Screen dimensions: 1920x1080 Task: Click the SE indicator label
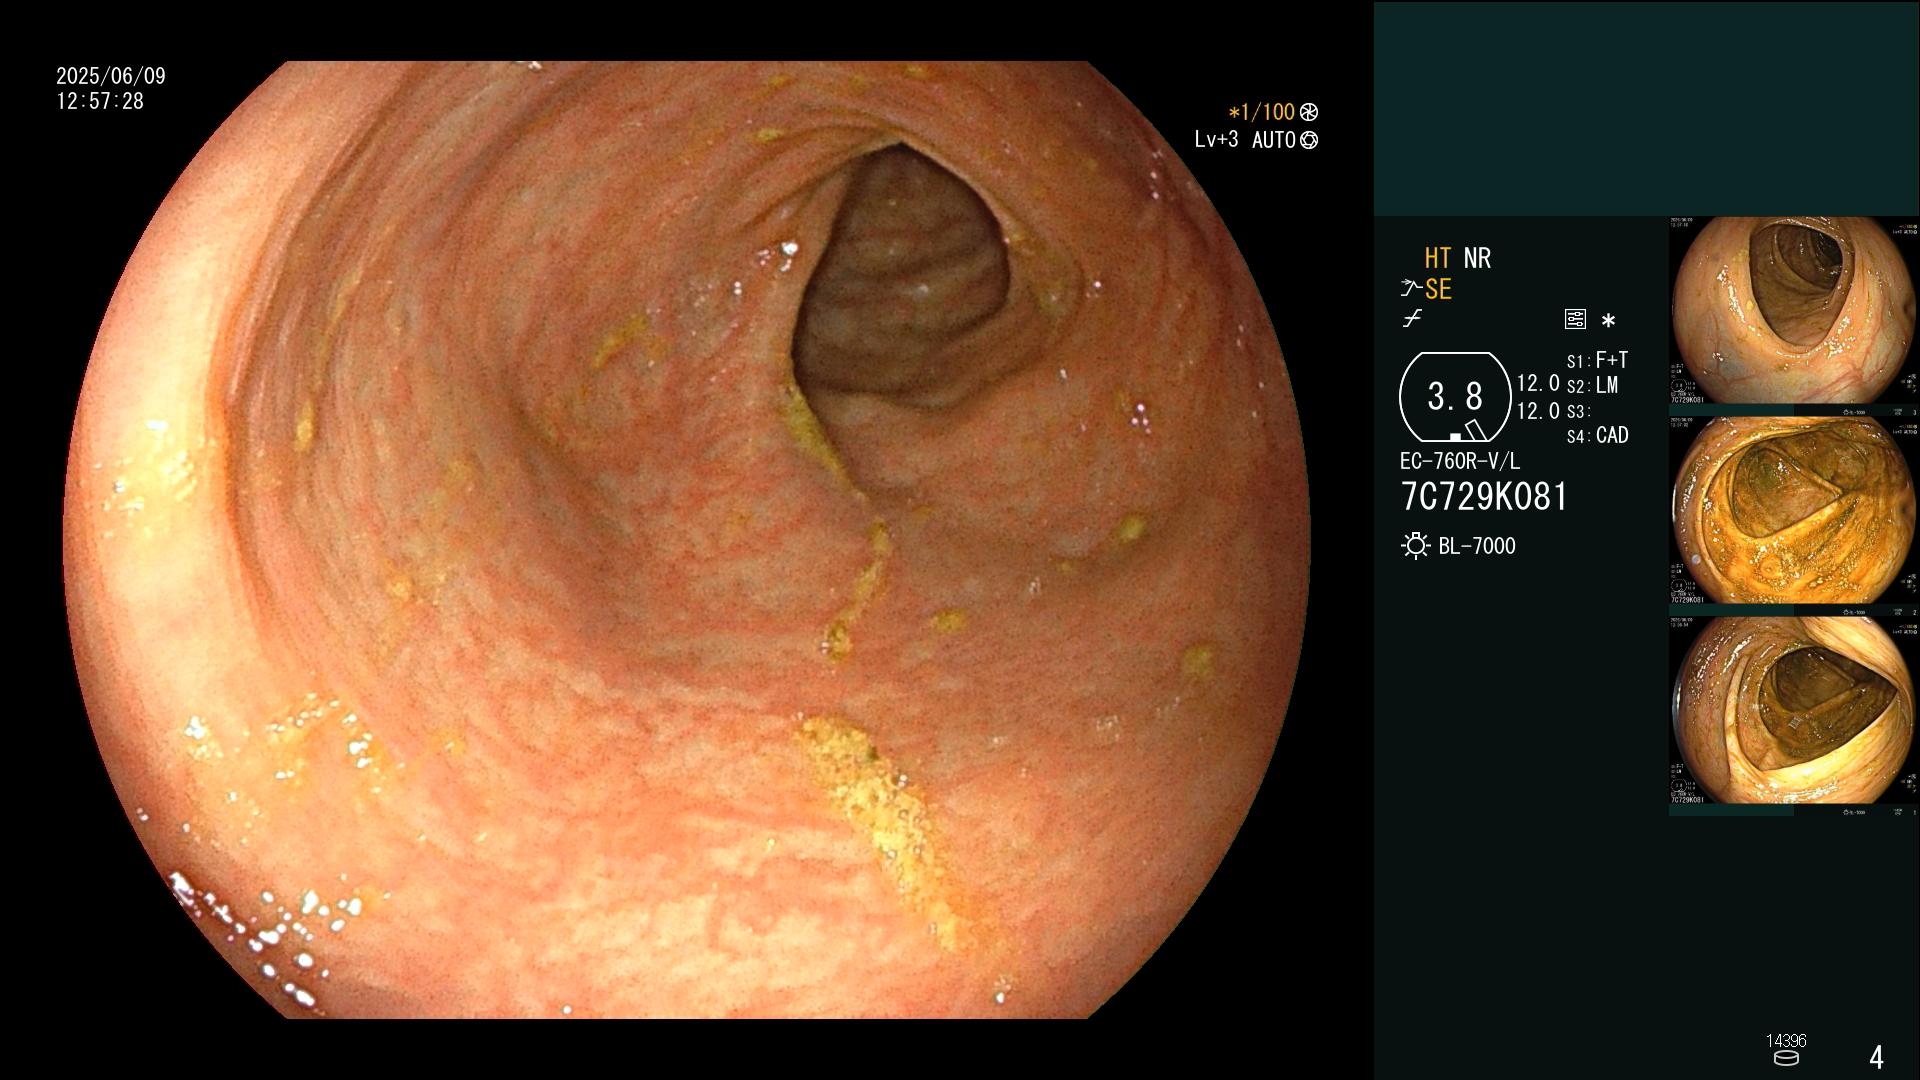(1438, 289)
